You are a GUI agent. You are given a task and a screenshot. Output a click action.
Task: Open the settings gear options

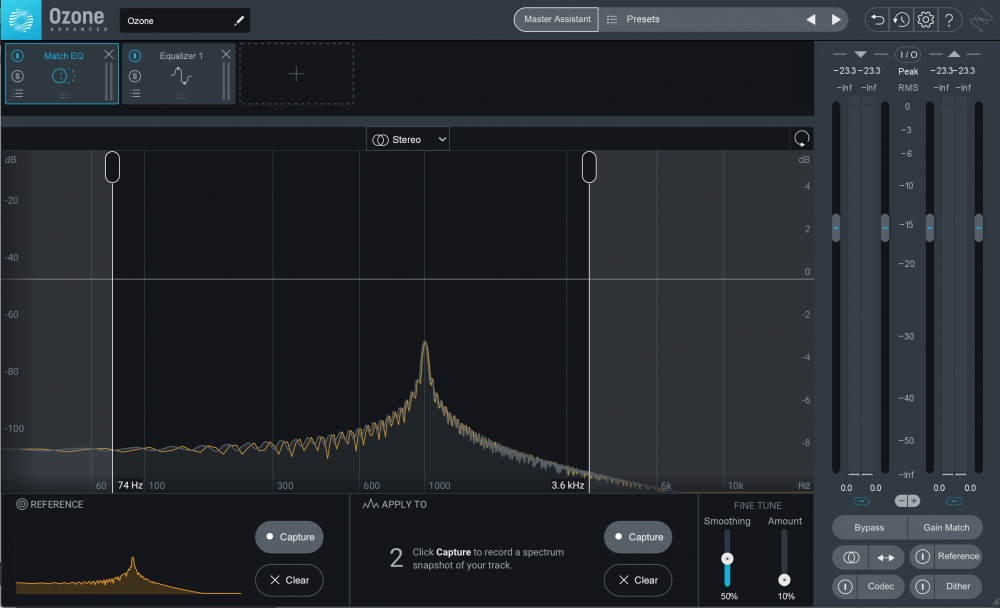[925, 20]
